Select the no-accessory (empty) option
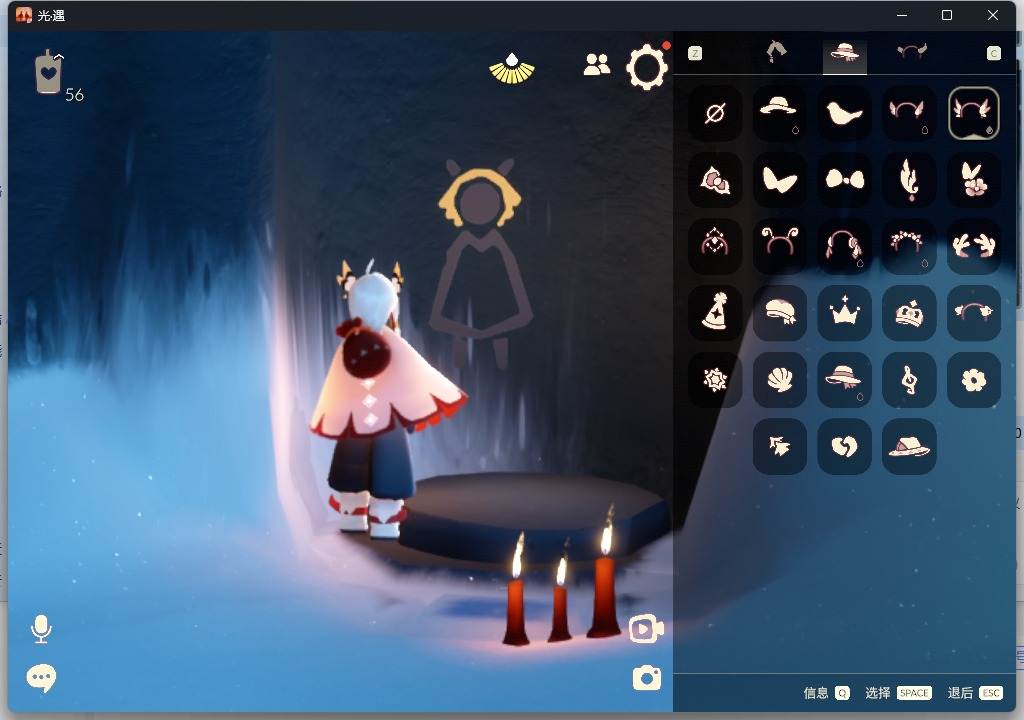Screen dimensions: 1024x720 [x=715, y=113]
